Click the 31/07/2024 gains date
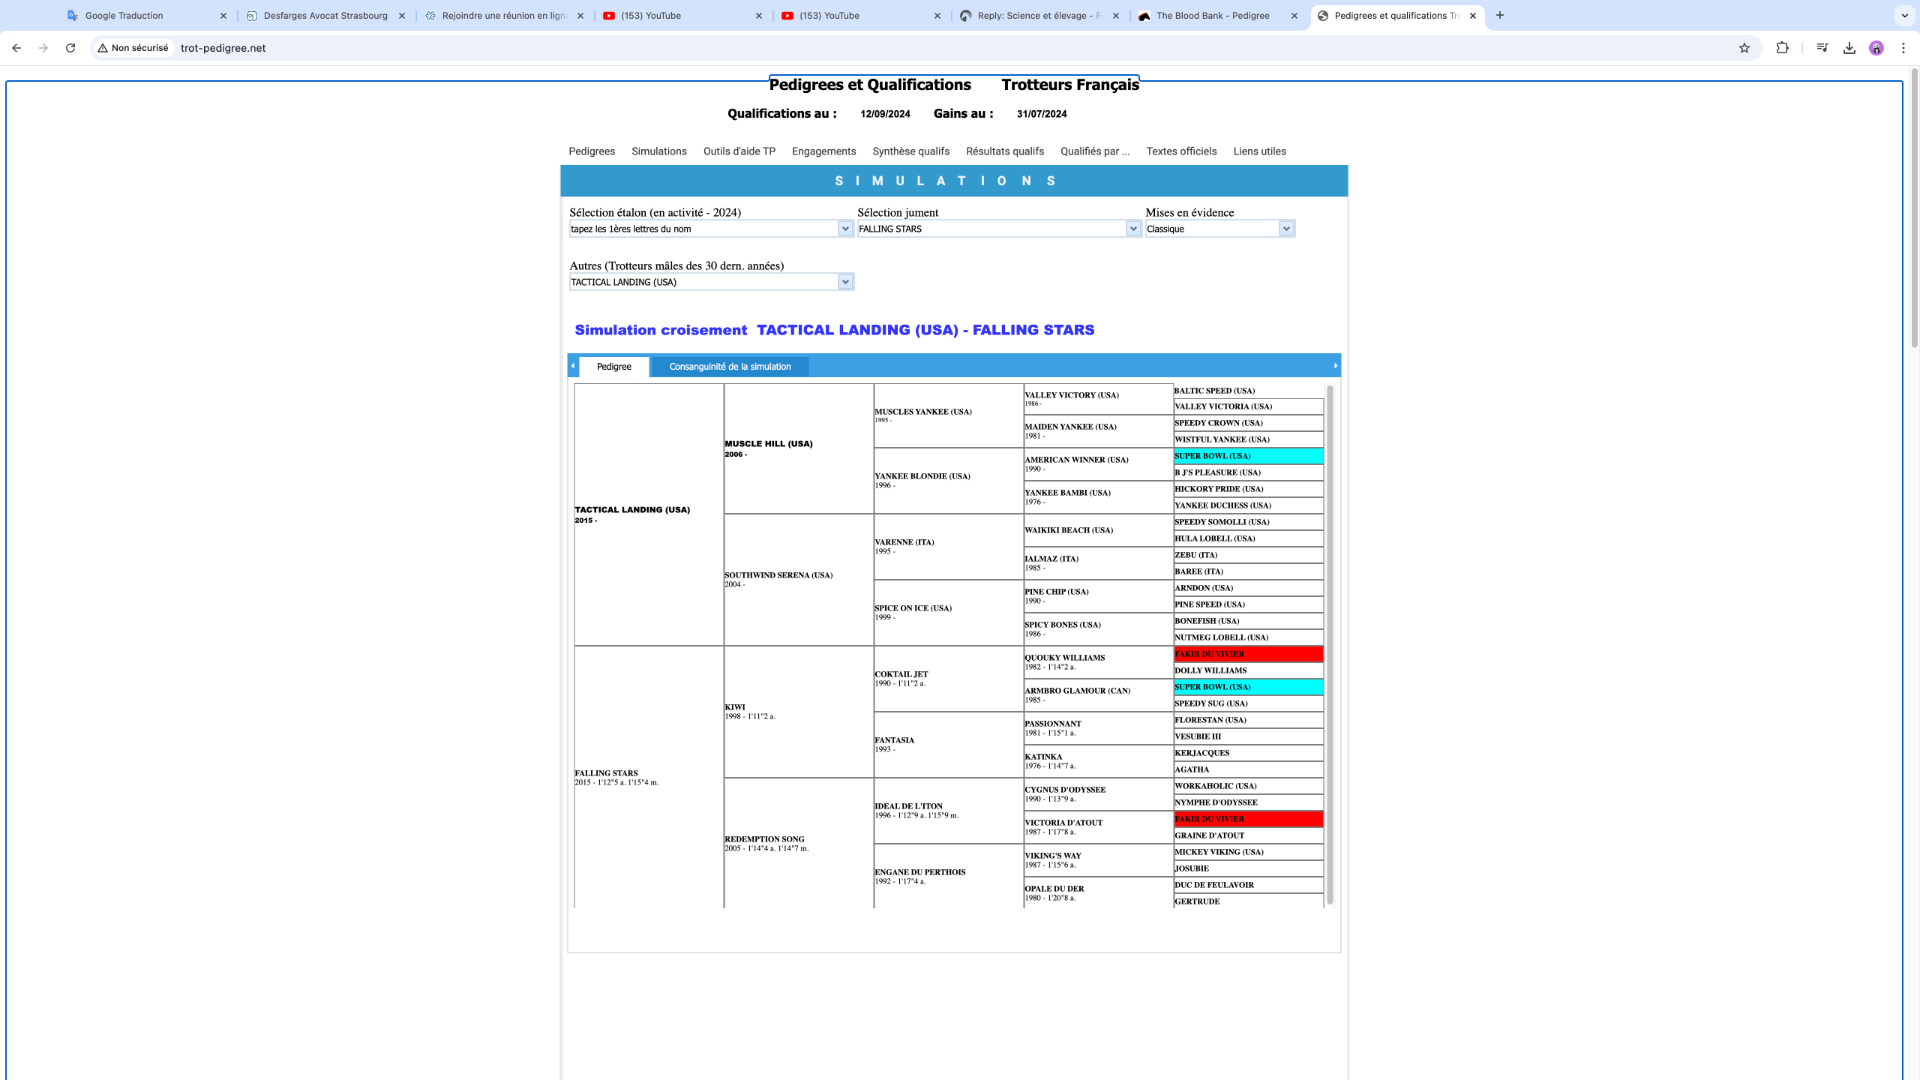 click(x=1042, y=115)
